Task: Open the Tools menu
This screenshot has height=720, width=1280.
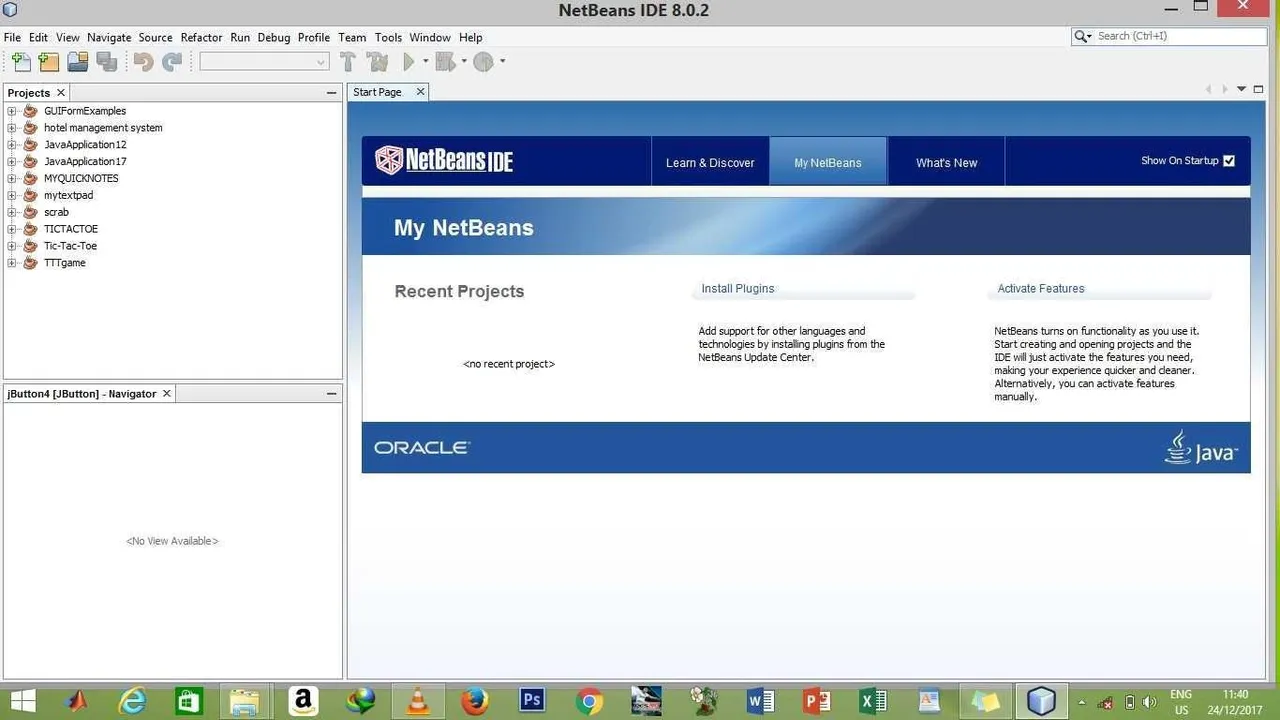Action: pyautogui.click(x=388, y=37)
